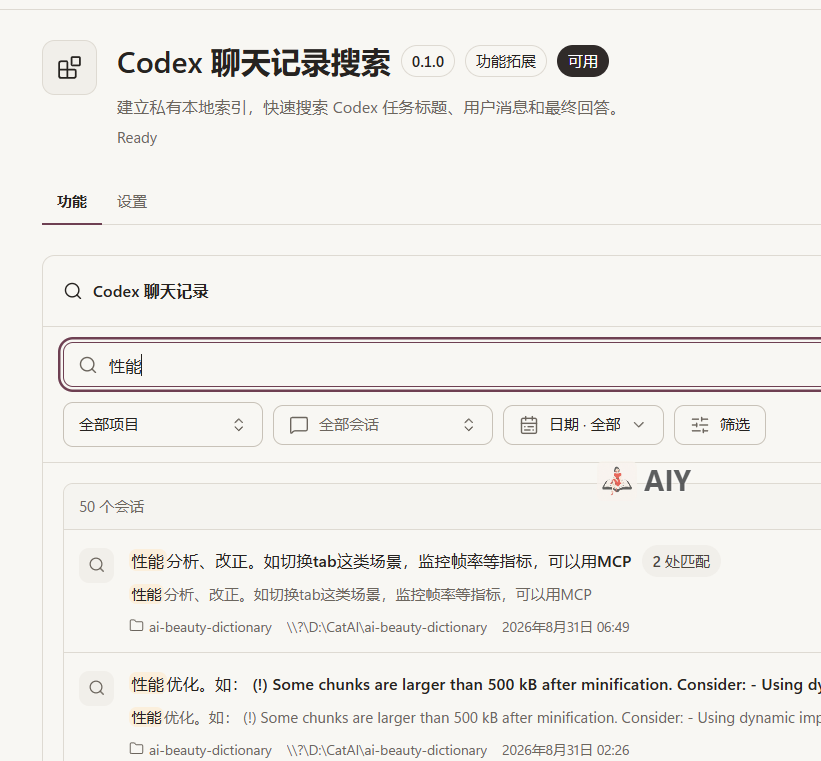Click the calendar icon in the date filter
The width and height of the screenshot is (821, 761).
529,425
